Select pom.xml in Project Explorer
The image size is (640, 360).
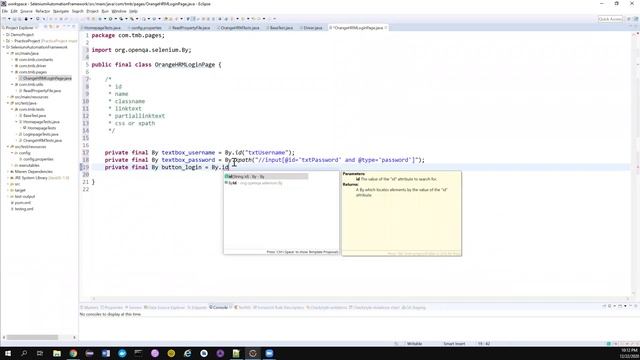point(22,202)
